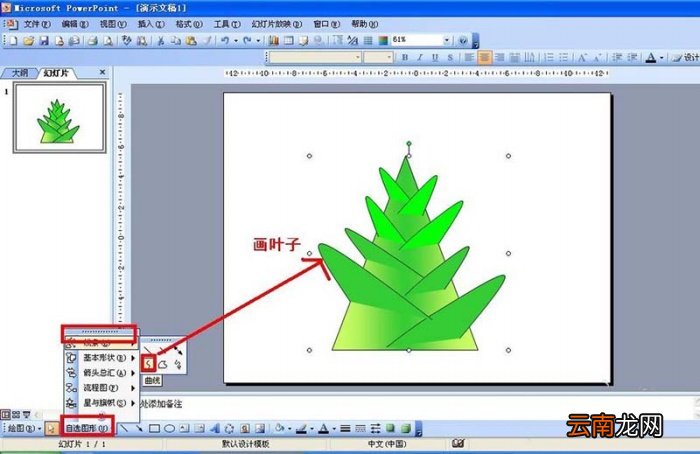Toggle Italic formatting
The width and height of the screenshot is (700, 454).
pyautogui.click(x=420, y=57)
